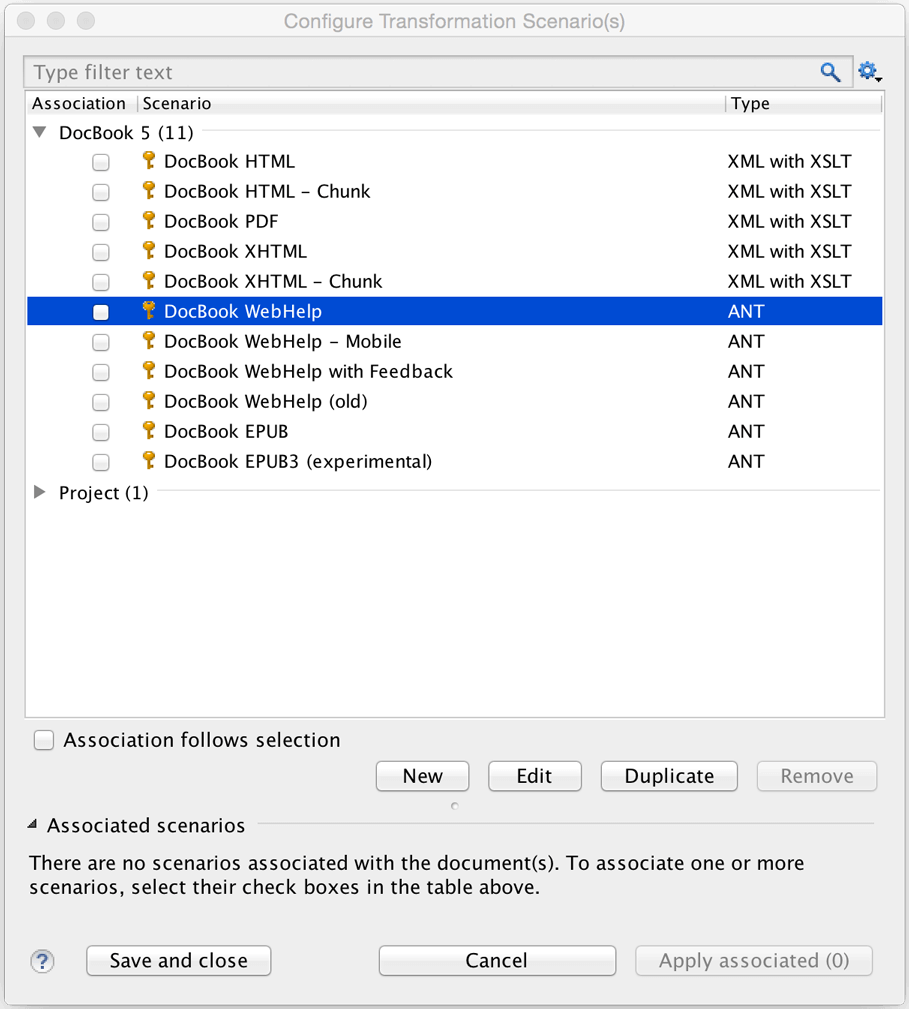Check the DocBook WebHelp association box
The image size is (909, 1009).
pos(101,312)
